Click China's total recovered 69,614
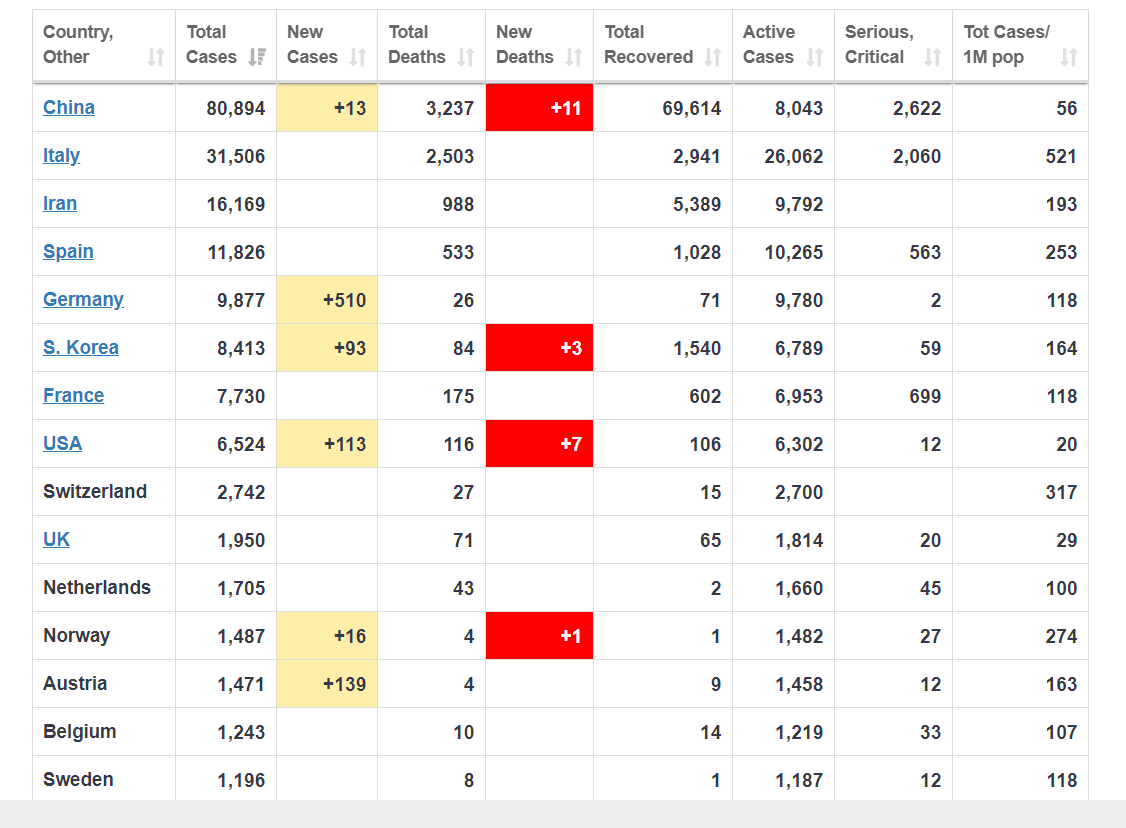1126x828 pixels. coord(692,108)
